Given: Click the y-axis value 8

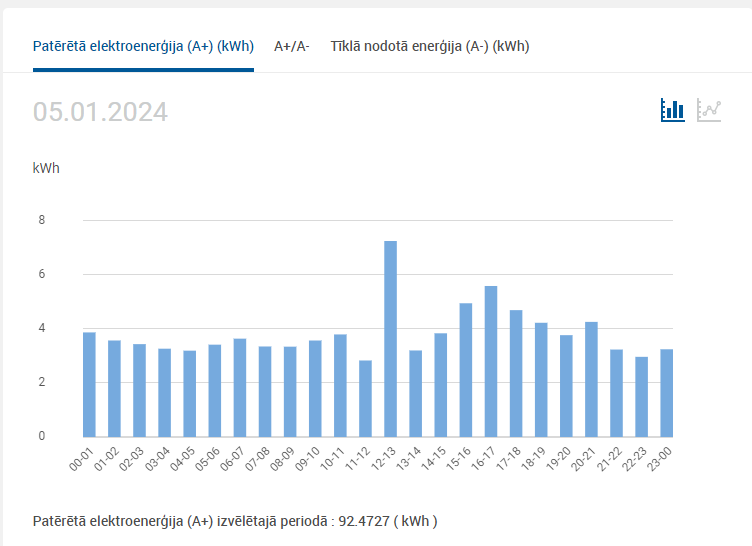Looking at the screenshot, I should [x=42, y=220].
